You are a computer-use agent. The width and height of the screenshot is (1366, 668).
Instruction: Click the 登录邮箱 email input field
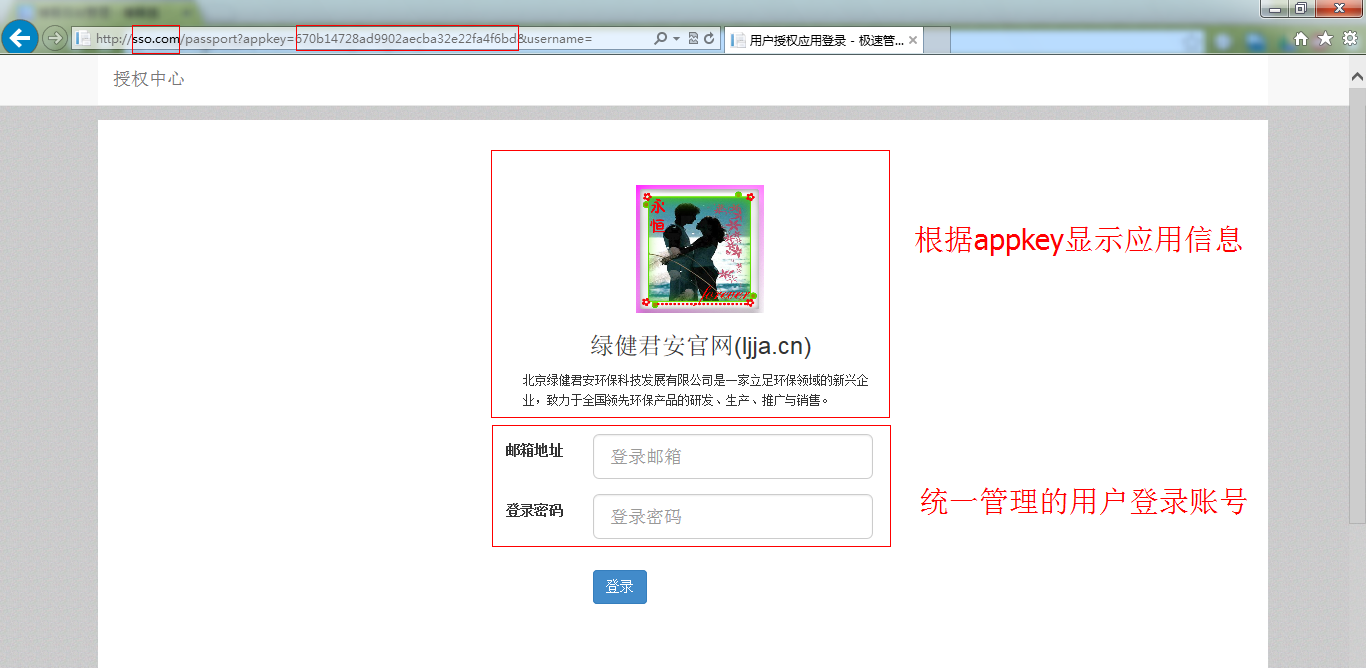click(732, 456)
